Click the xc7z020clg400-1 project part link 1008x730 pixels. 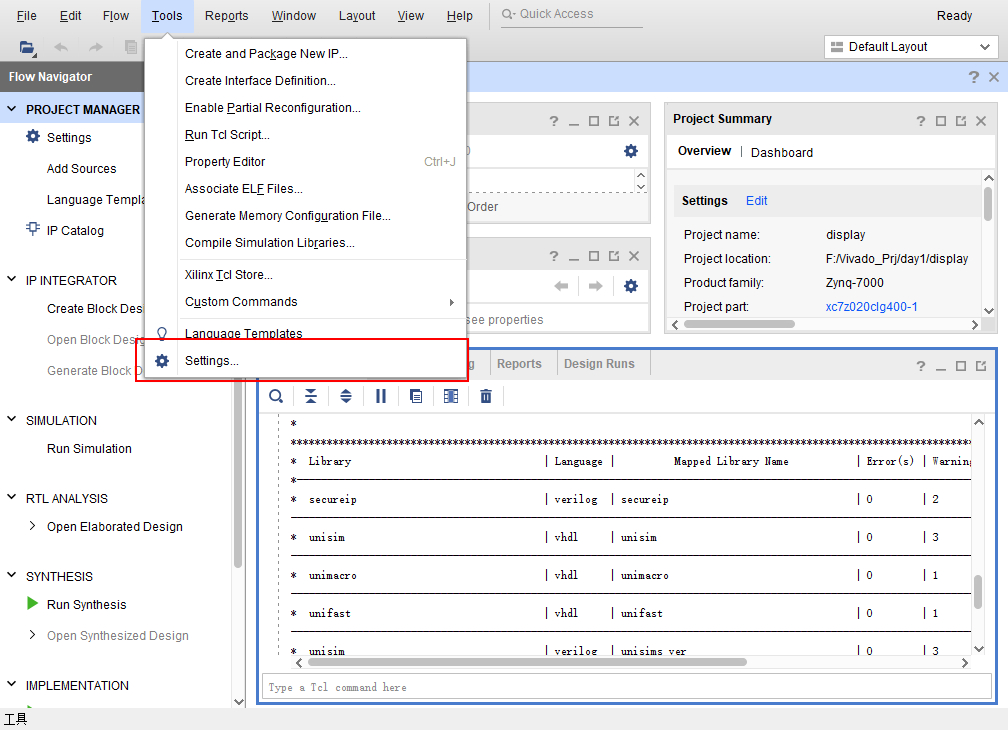(x=871, y=307)
